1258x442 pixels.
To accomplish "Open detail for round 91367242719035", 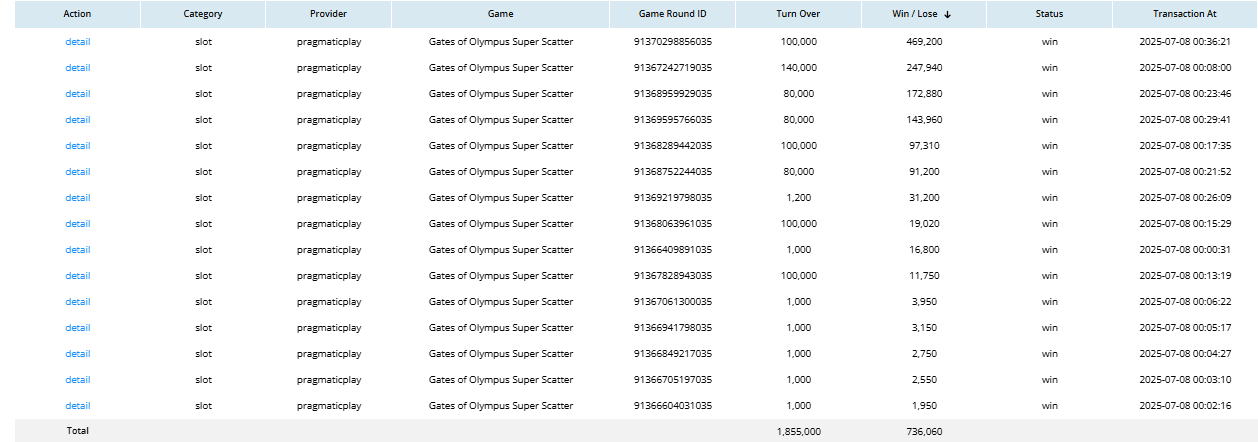I will click(x=78, y=68).
